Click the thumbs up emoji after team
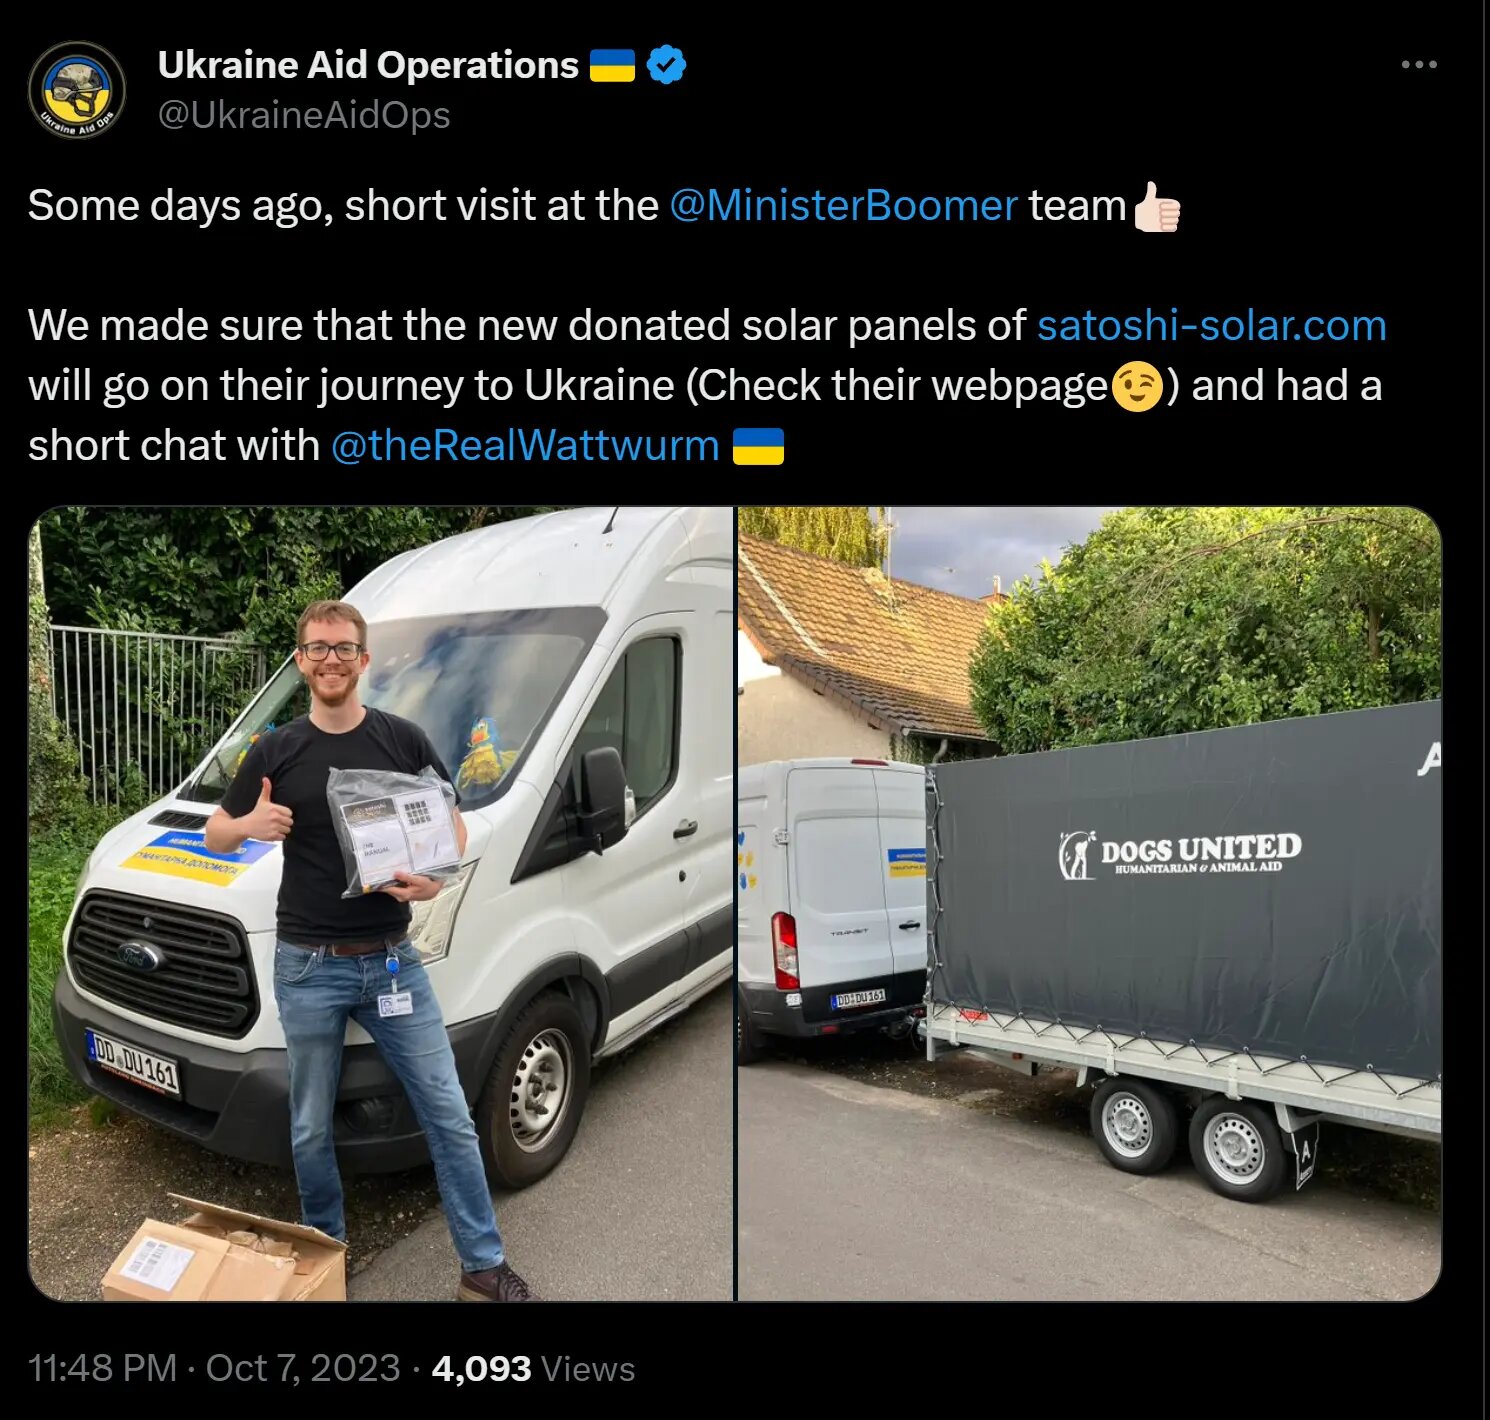Viewport: 1490px width, 1420px height. click(1157, 206)
